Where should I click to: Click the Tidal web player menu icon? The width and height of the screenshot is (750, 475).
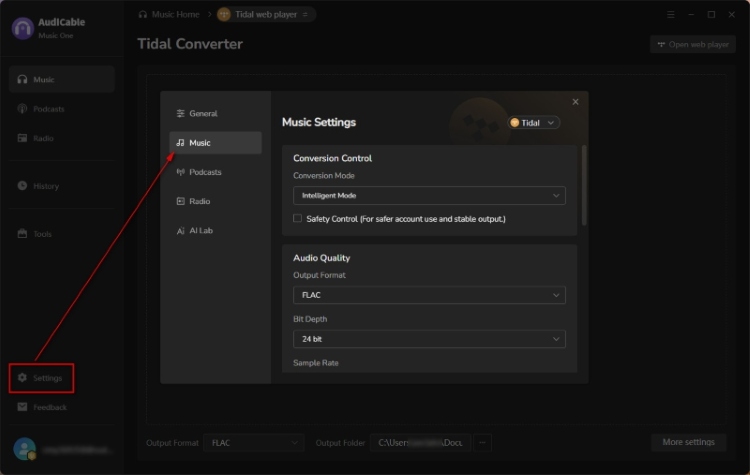305,14
